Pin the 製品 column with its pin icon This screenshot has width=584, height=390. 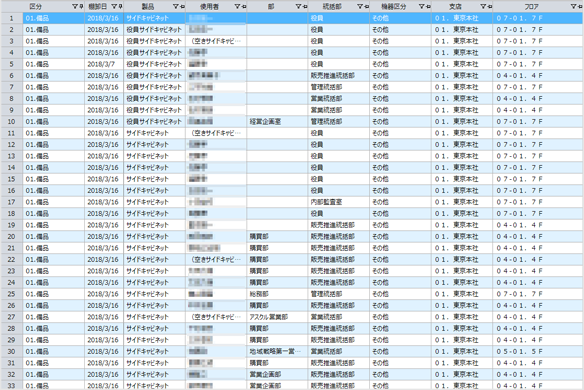182,6
